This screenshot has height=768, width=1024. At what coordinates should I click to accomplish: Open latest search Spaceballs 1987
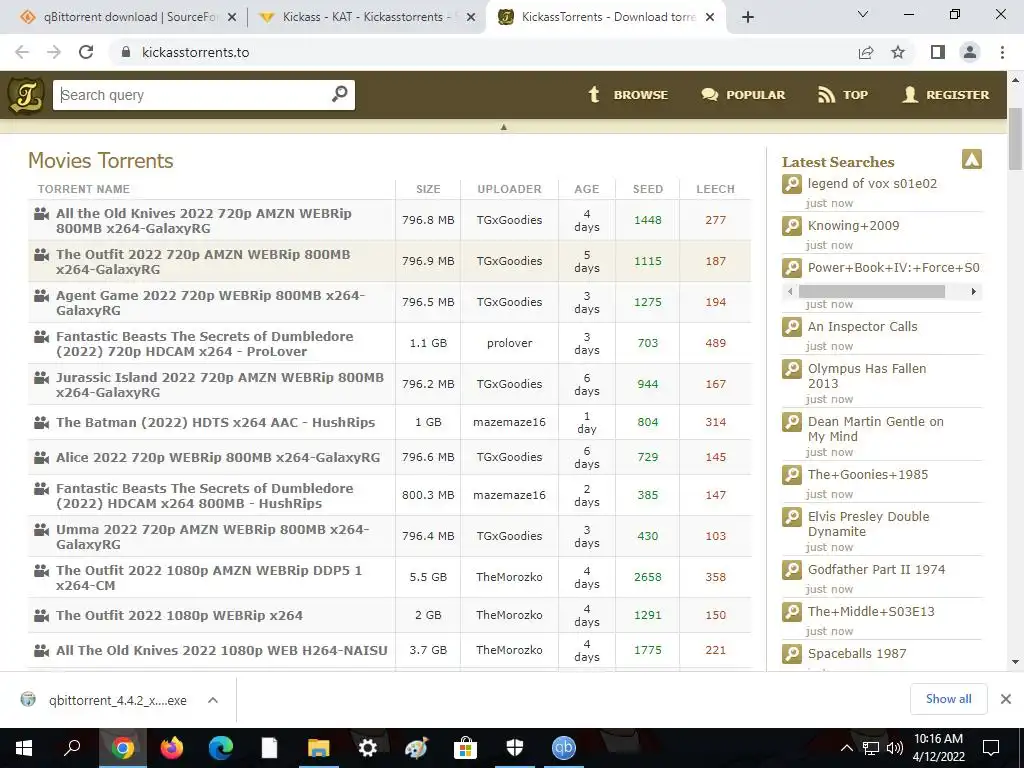click(x=857, y=653)
